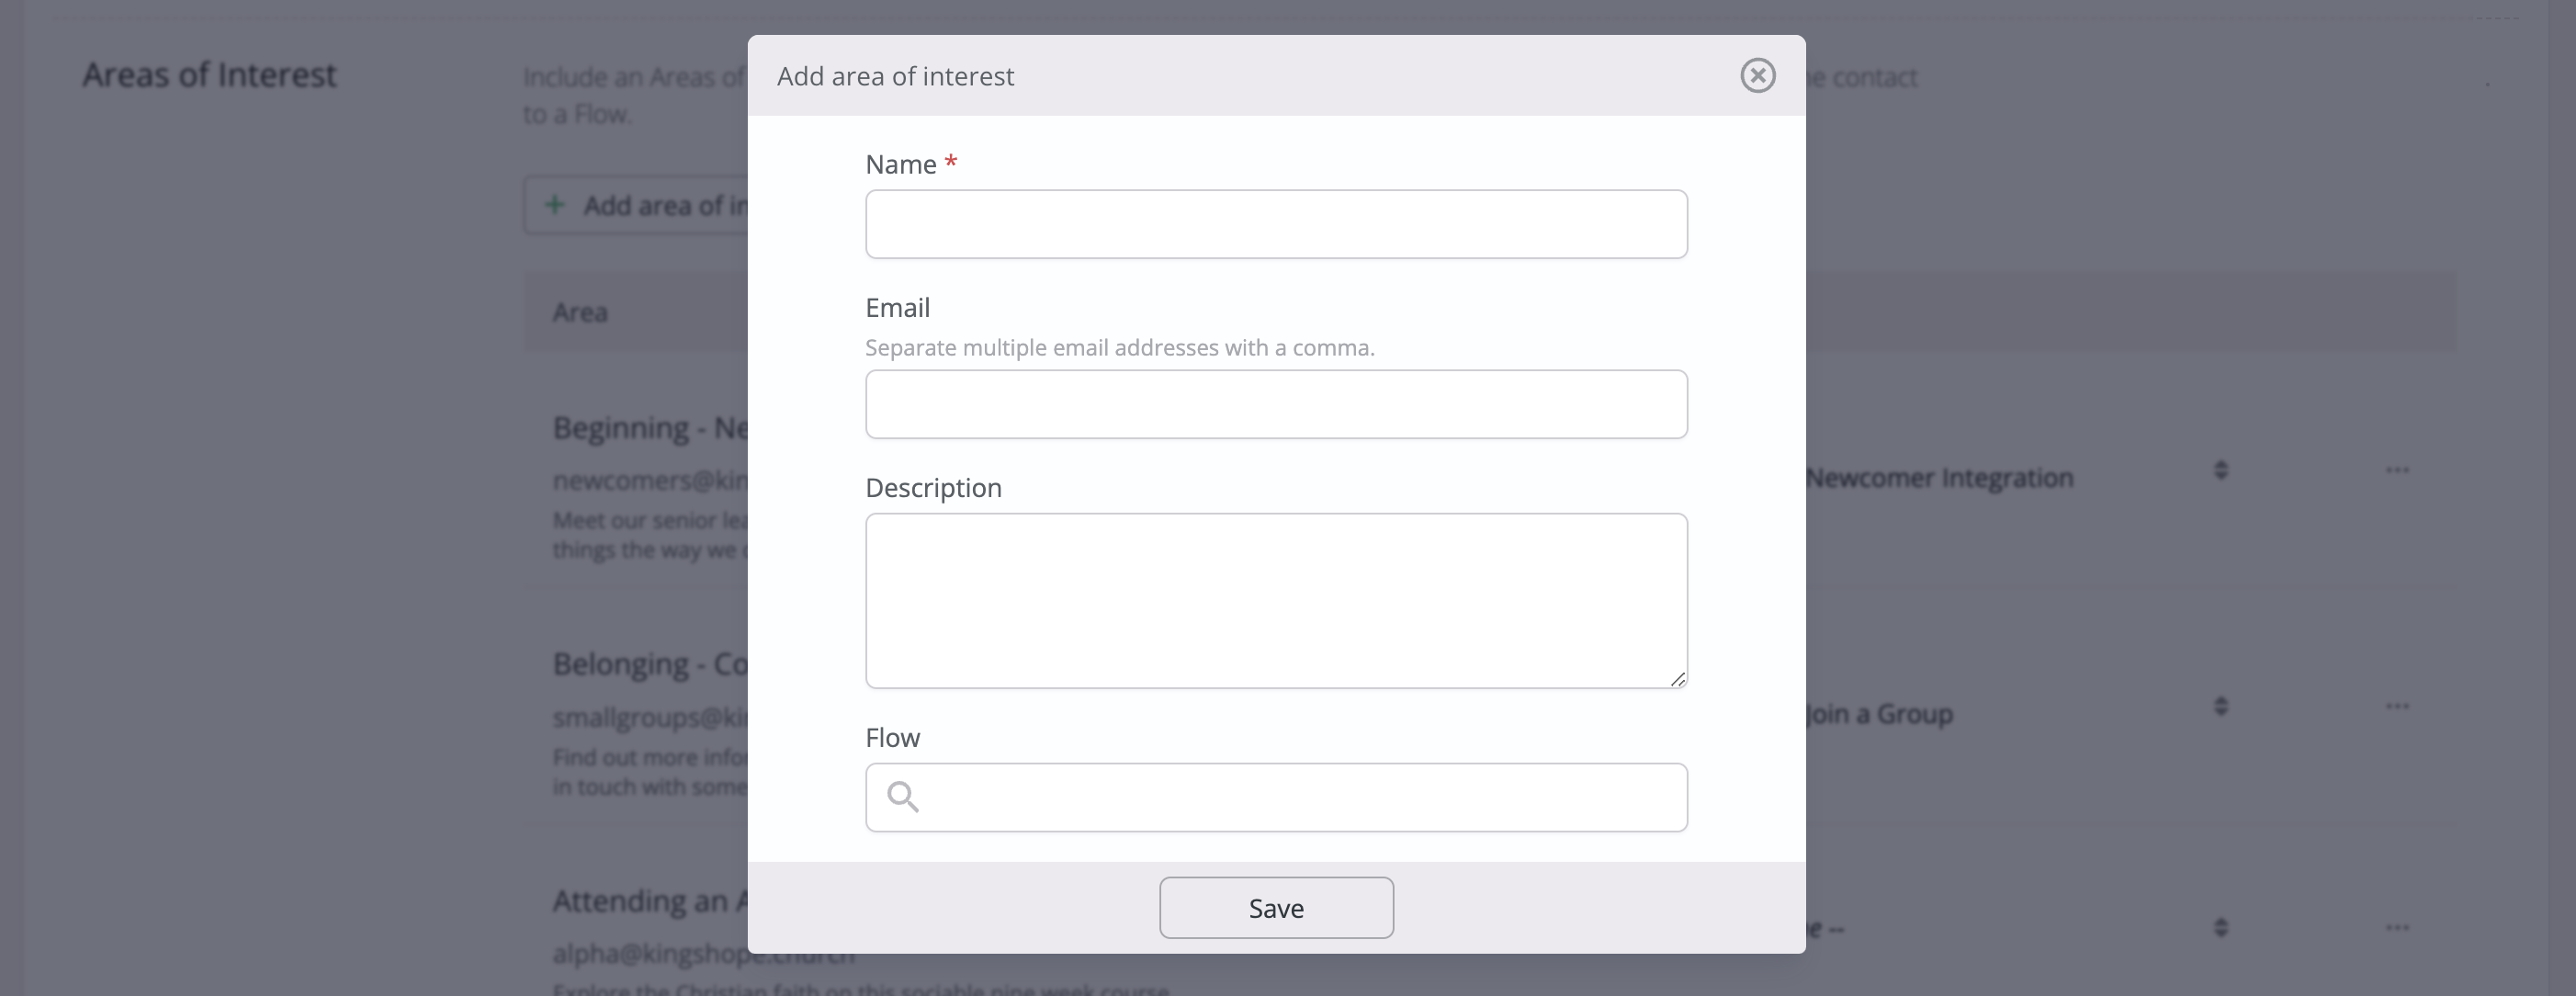The width and height of the screenshot is (2576, 996).
Task: Open the more options menu for Join a Group row
Action: [x=2397, y=706]
